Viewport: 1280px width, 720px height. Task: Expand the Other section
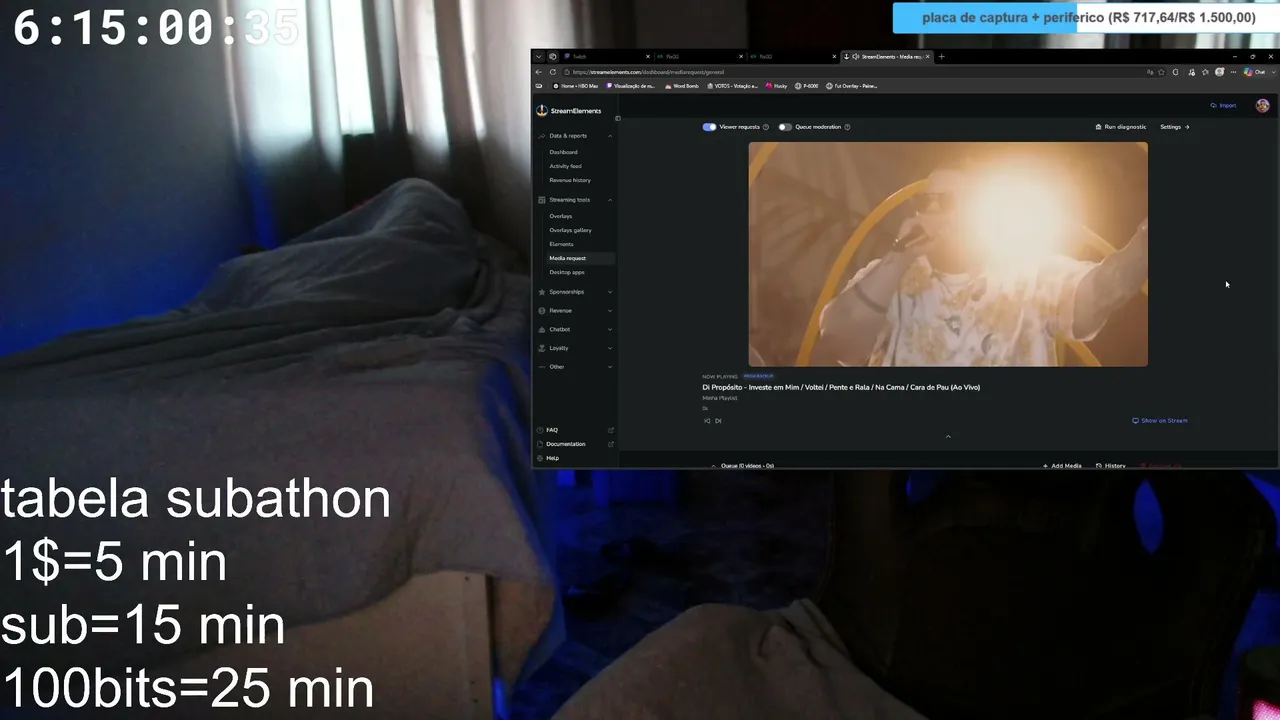coord(575,367)
